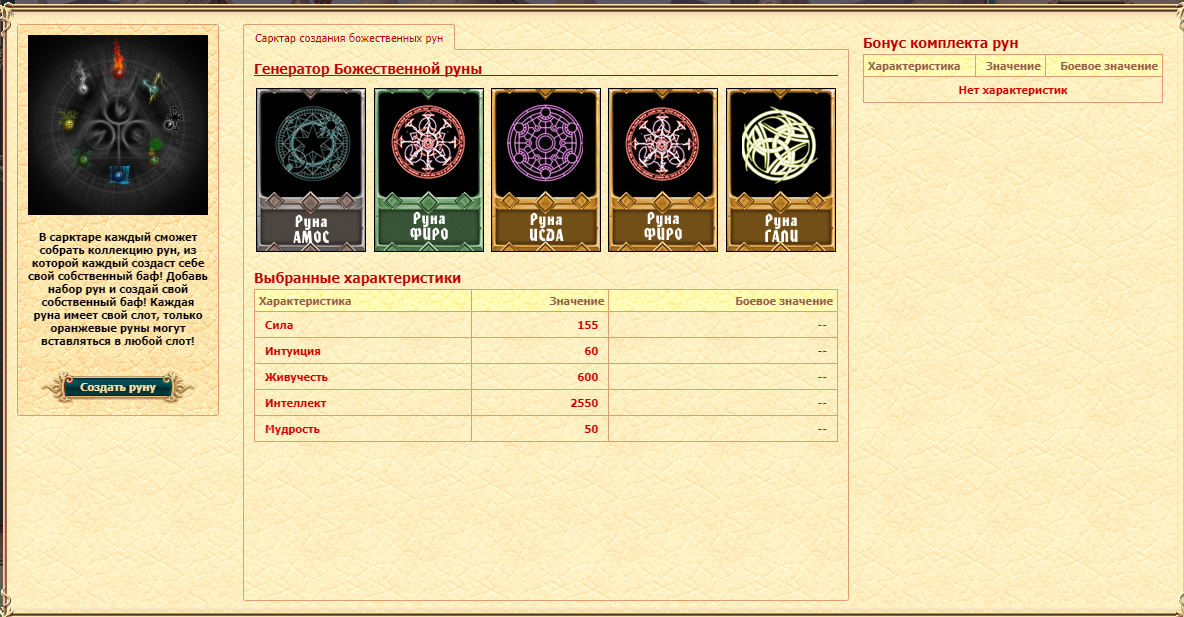Open the Сарктар создания божественных рун tab
Screen dimensions: 1184x617
(x=348, y=38)
